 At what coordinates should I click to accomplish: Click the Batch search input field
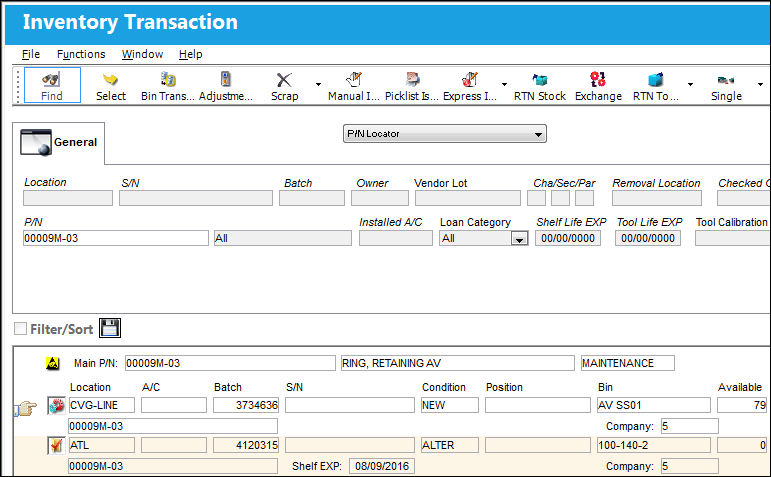click(312, 198)
